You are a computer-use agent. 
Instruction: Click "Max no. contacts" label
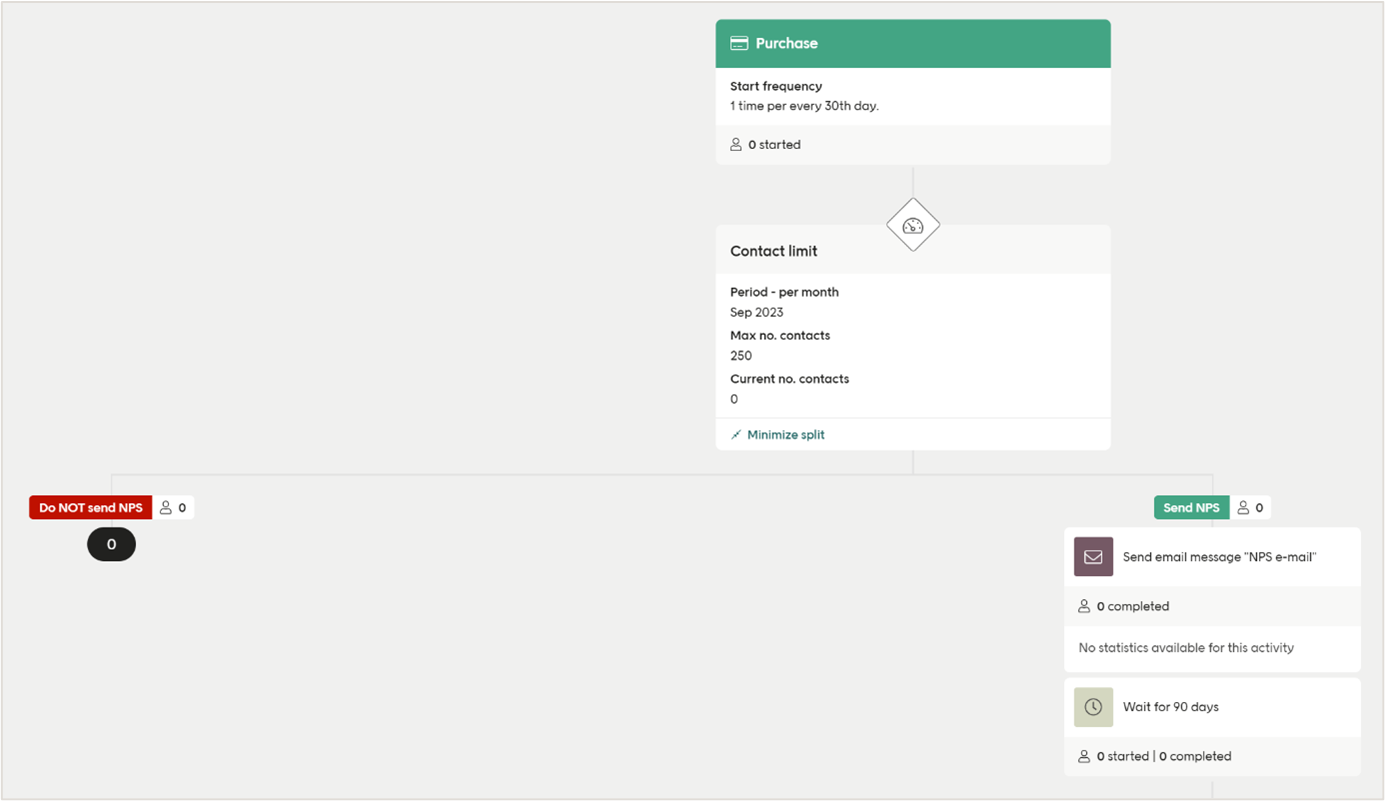tap(780, 336)
